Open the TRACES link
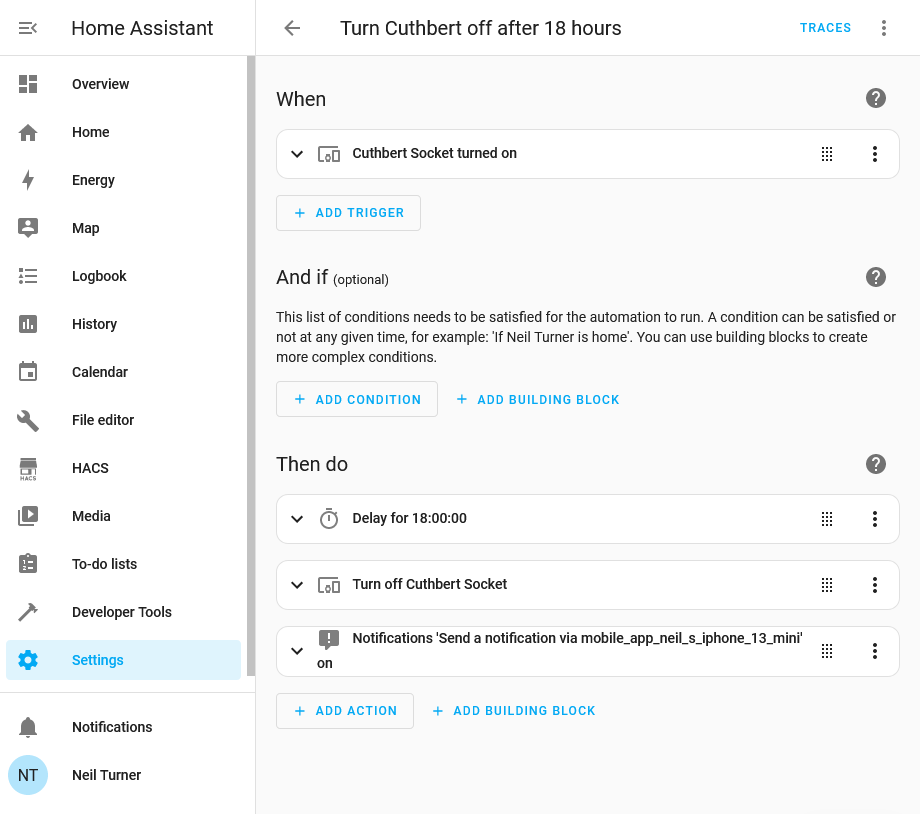Viewport: 920px width, 814px height. coord(825,27)
